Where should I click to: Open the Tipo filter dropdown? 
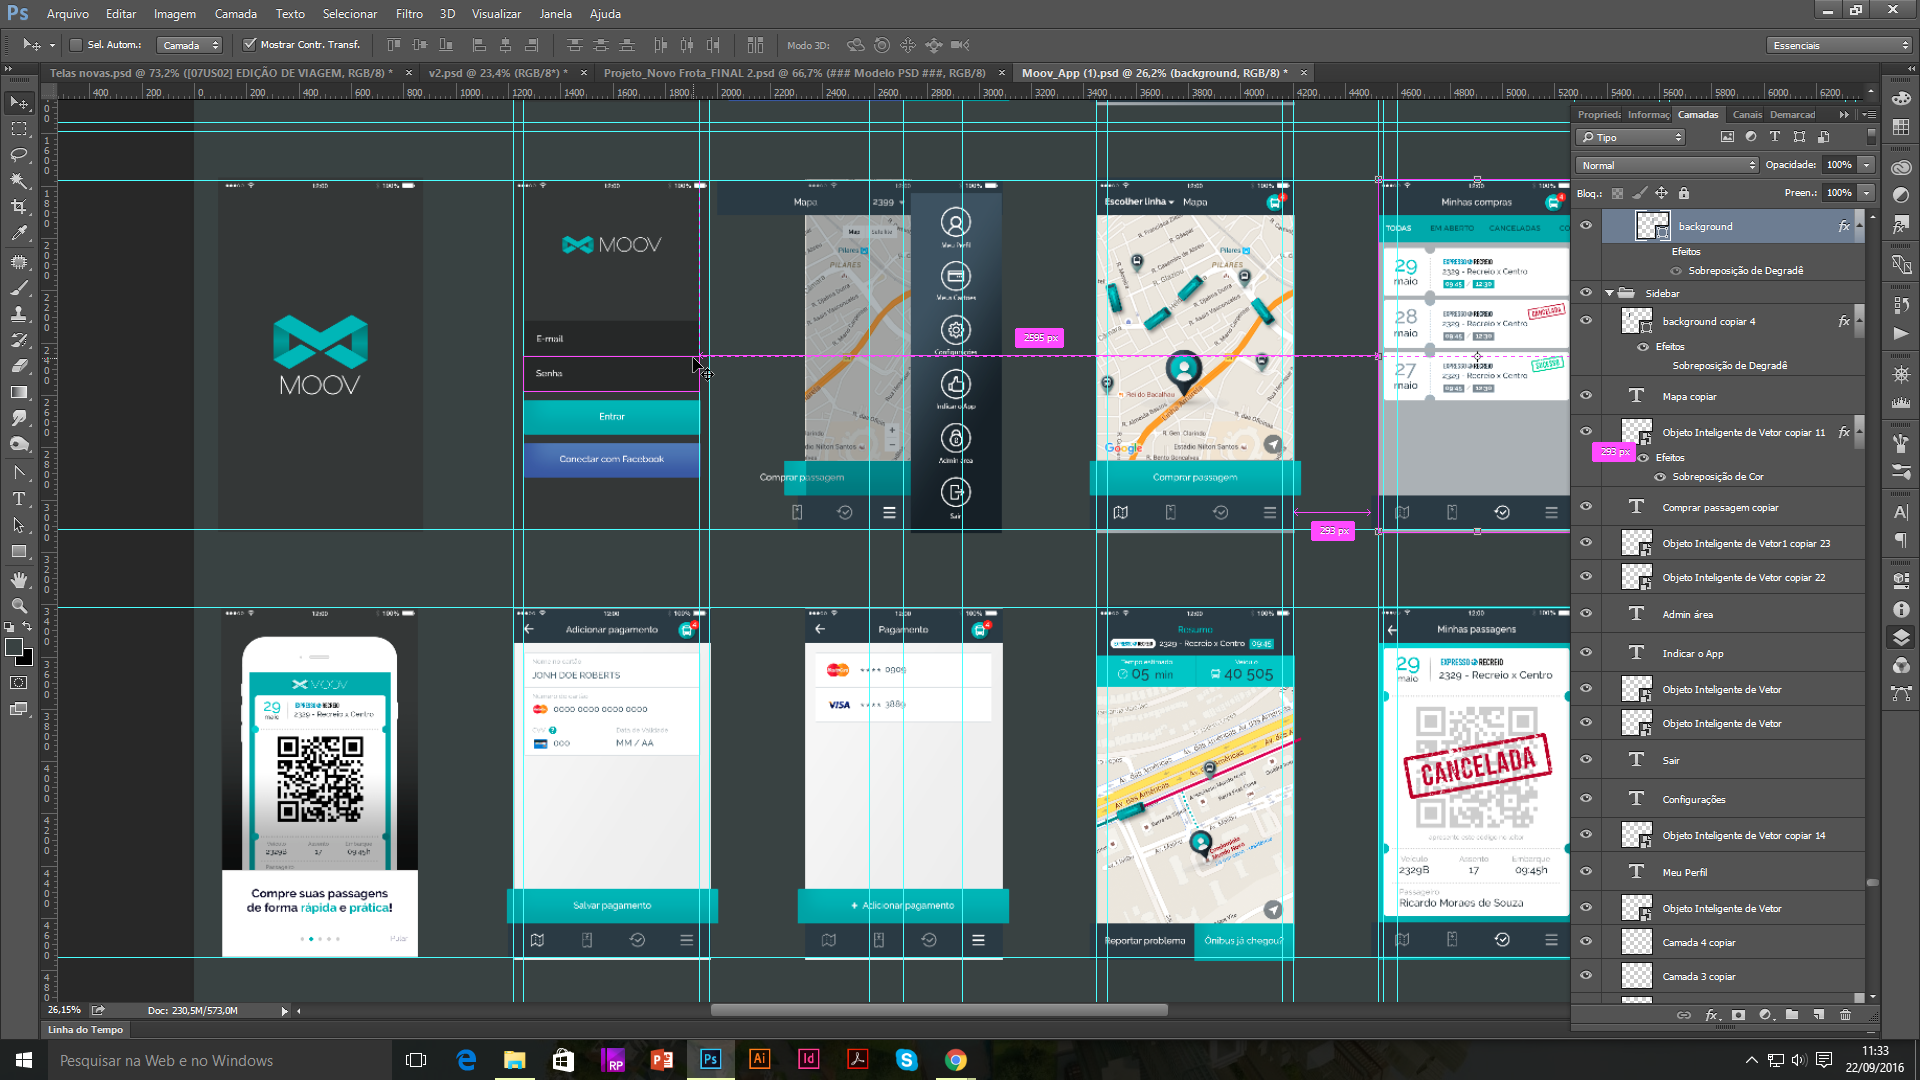point(1631,137)
